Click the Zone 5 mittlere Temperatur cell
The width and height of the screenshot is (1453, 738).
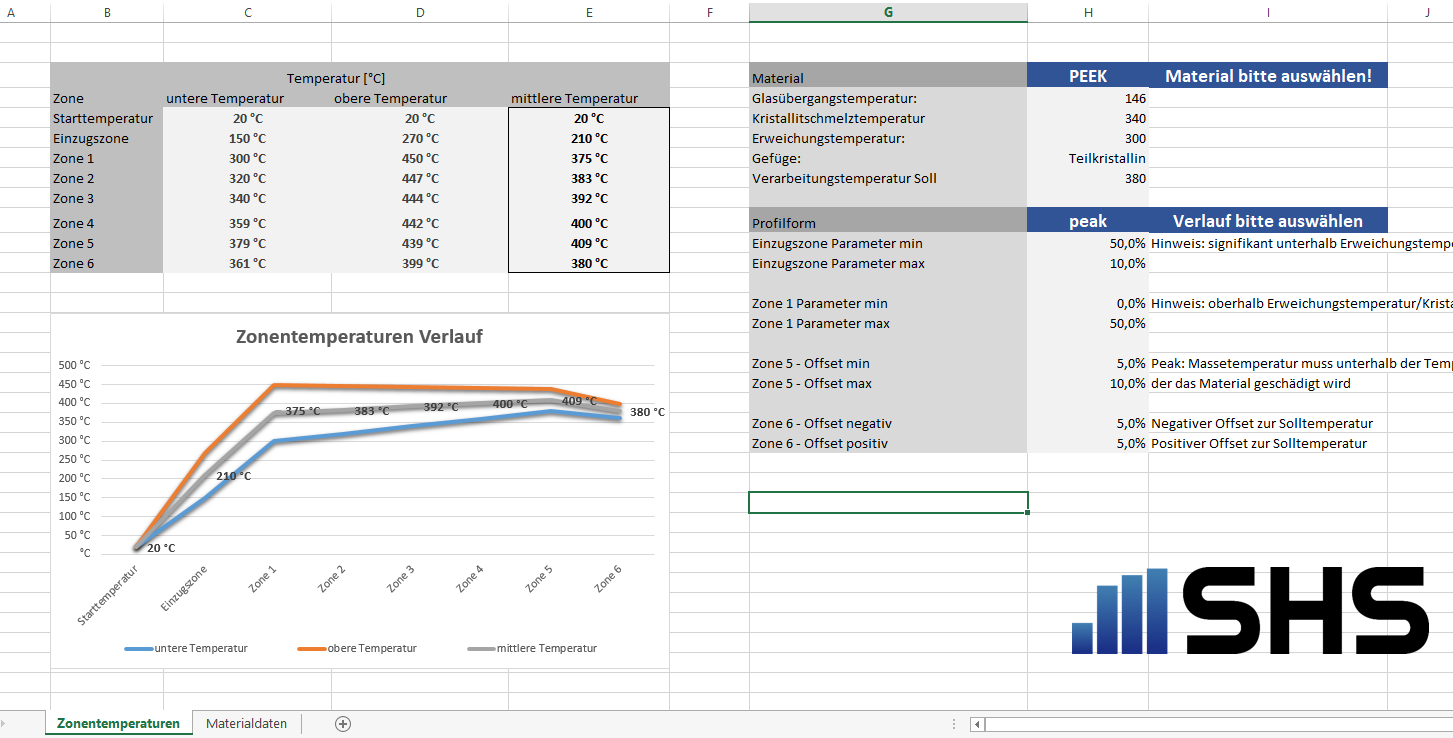[589, 244]
